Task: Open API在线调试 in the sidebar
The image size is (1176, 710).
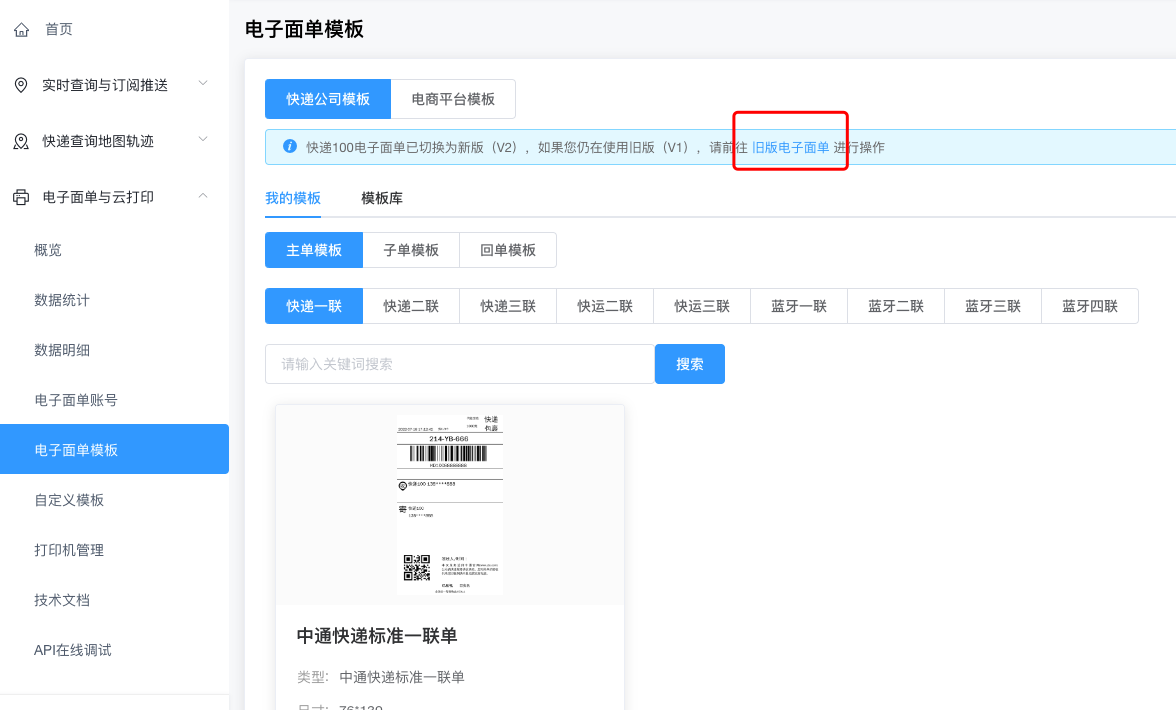Action: (x=73, y=650)
